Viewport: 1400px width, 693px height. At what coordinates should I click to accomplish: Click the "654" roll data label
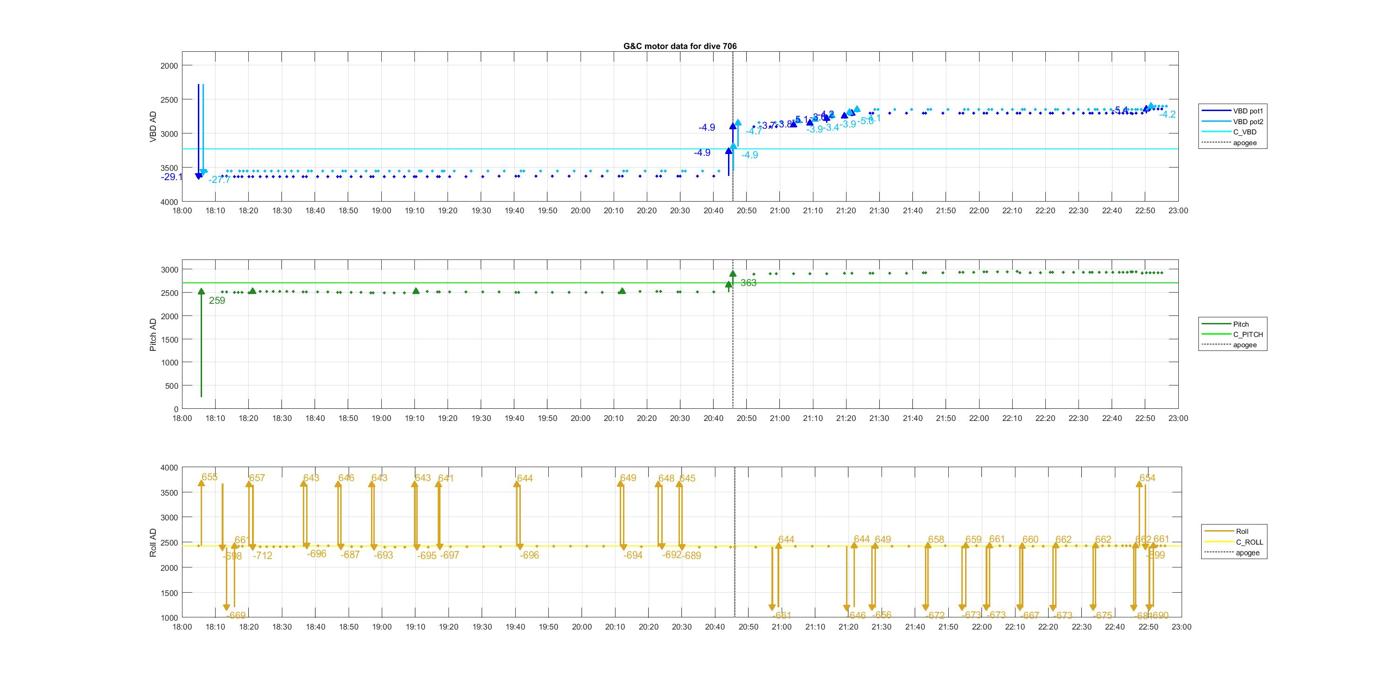pyautogui.click(x=1147, y=478)
